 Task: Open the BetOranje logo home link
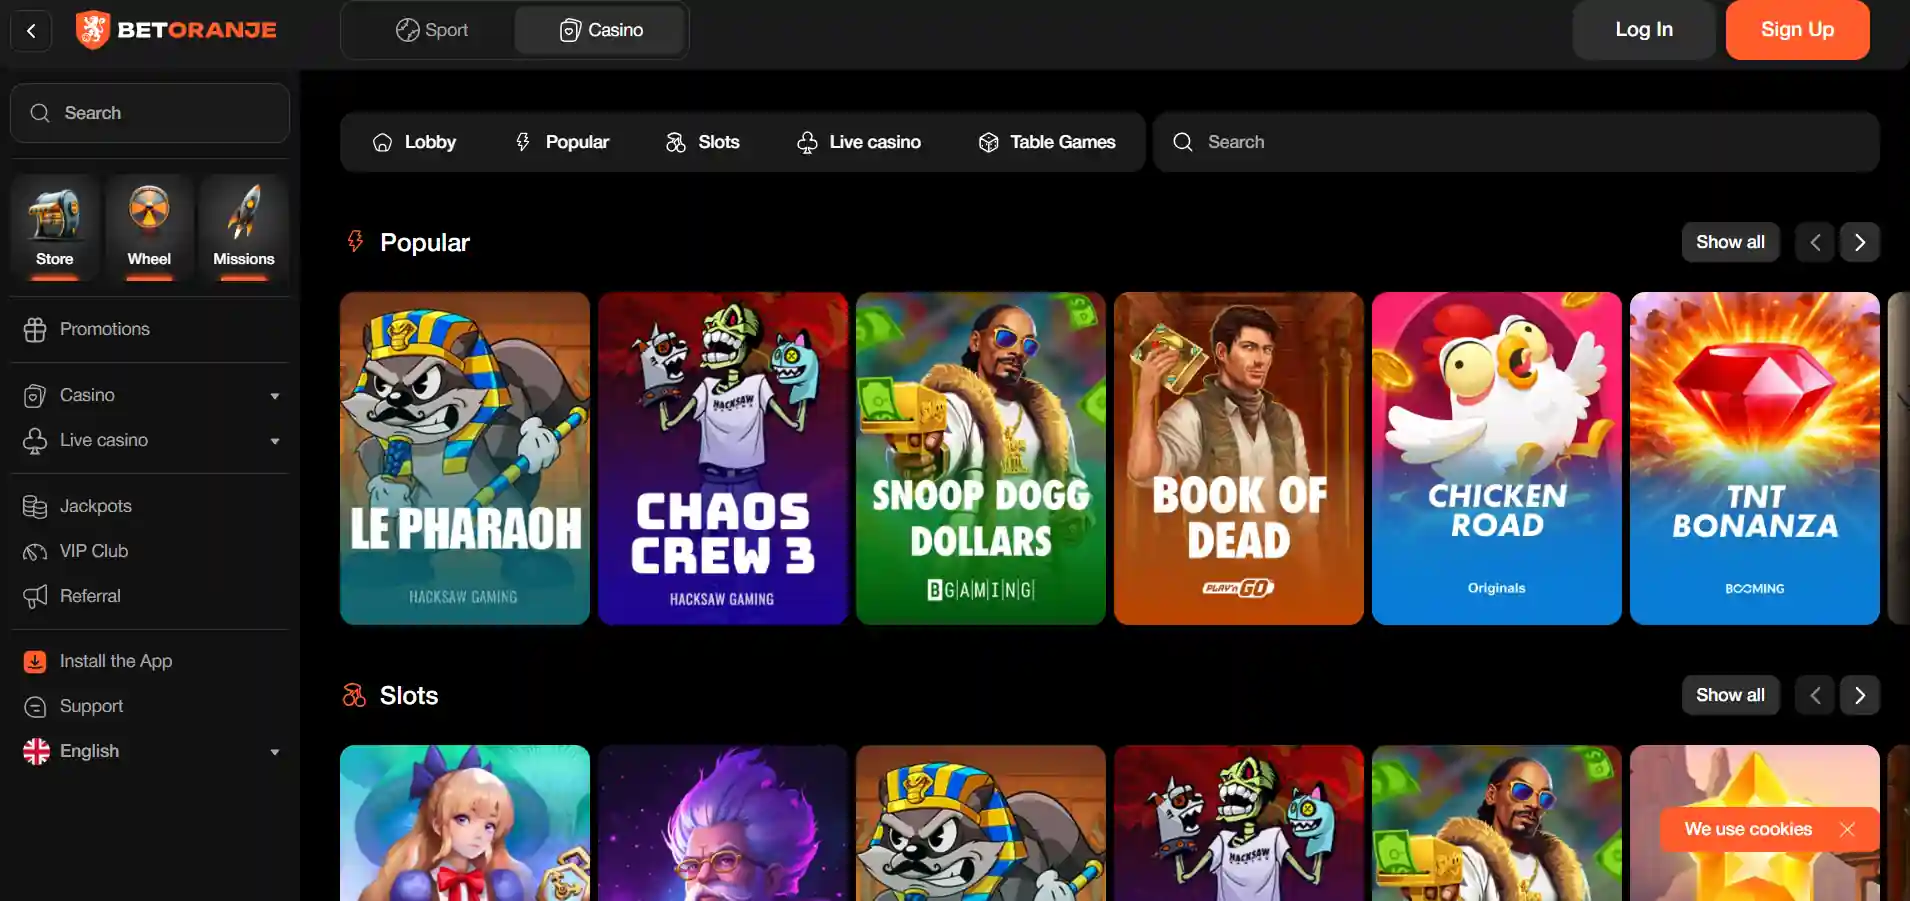177,30
